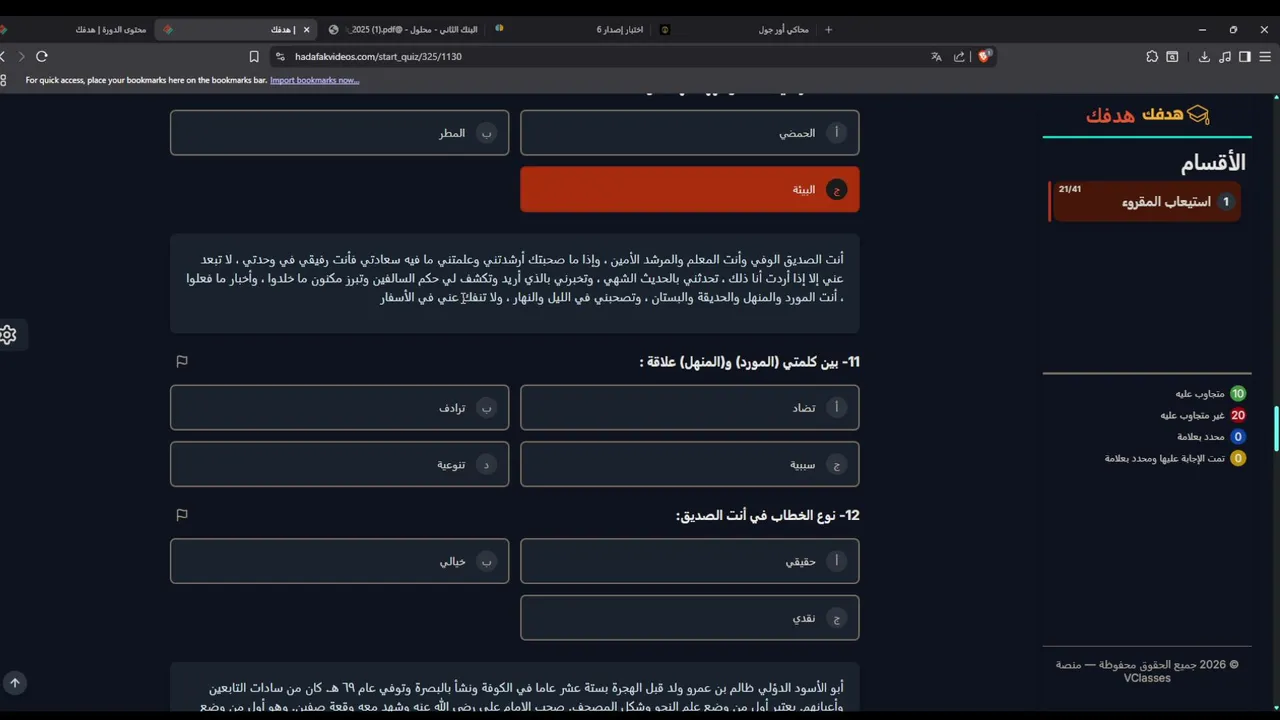Toggle the browser sidebar panel icon
Viewport: 1280px width, 720px height.
point(1244,57)
